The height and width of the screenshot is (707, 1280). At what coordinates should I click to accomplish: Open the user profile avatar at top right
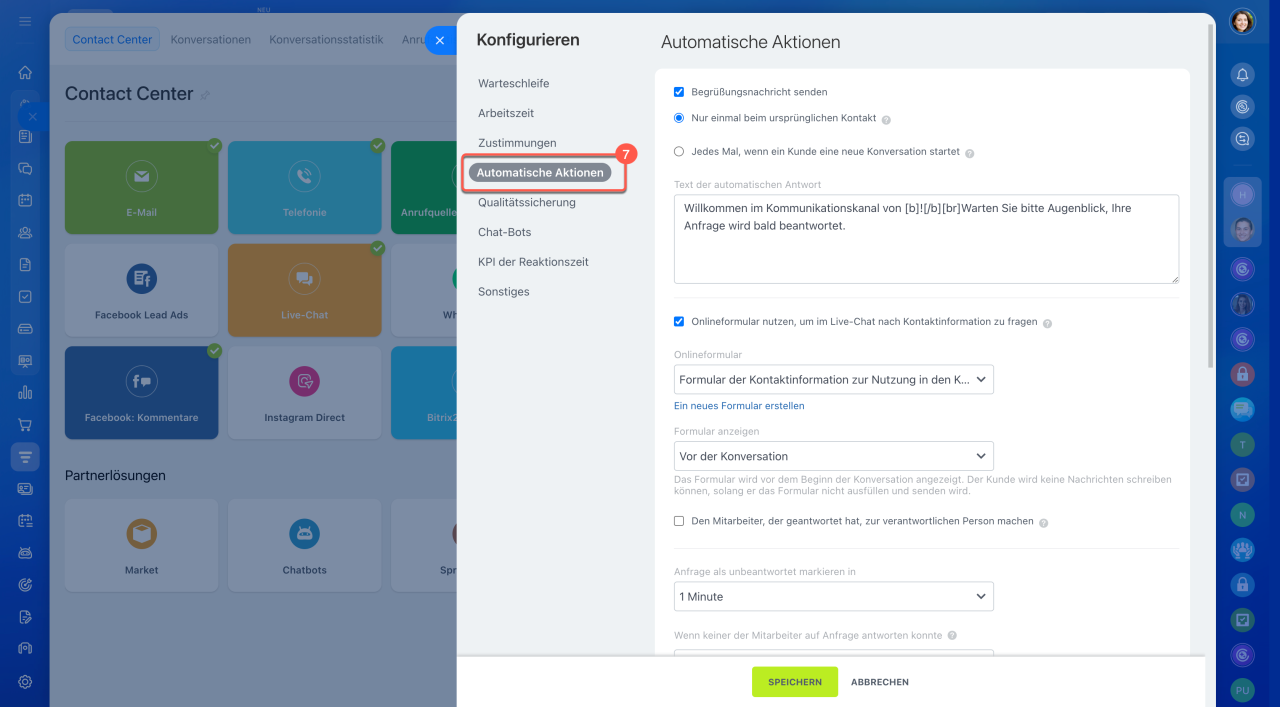coord(1242,21)
